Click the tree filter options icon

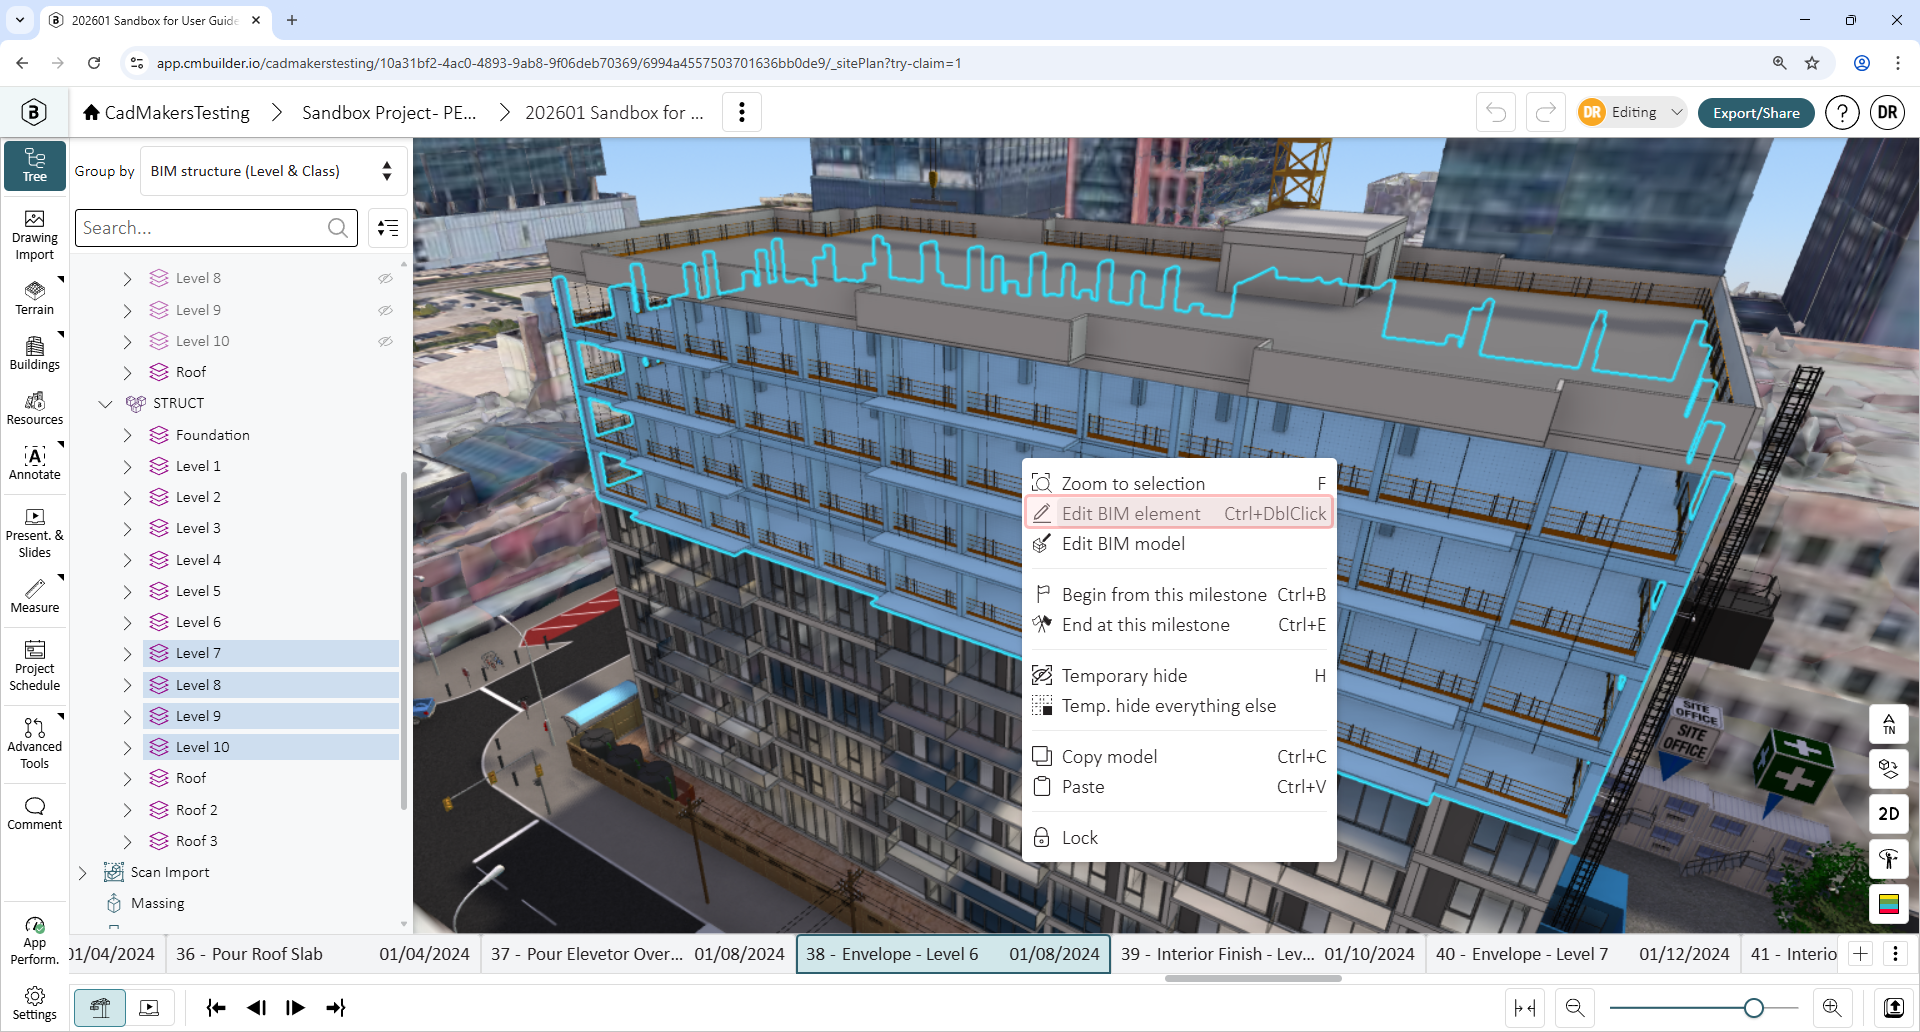(387, 228)
